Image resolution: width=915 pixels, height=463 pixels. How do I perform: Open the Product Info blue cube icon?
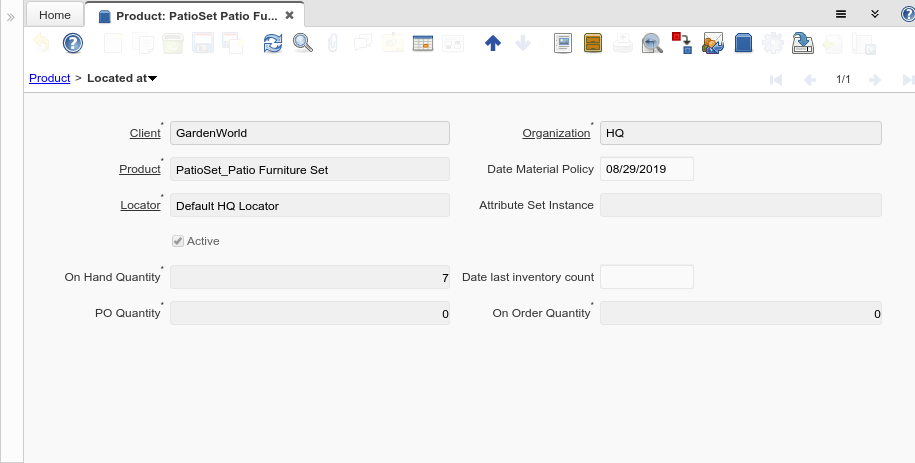click(x=743, y=43)
